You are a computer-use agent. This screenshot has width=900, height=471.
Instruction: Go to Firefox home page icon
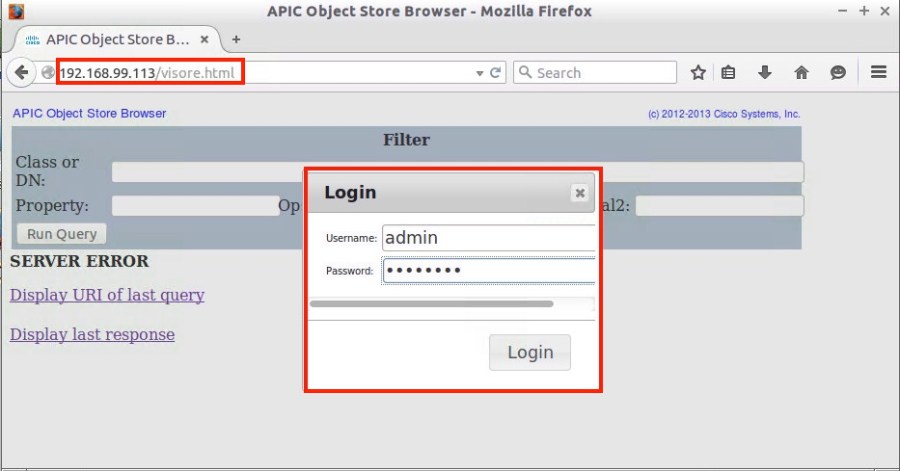801,73
